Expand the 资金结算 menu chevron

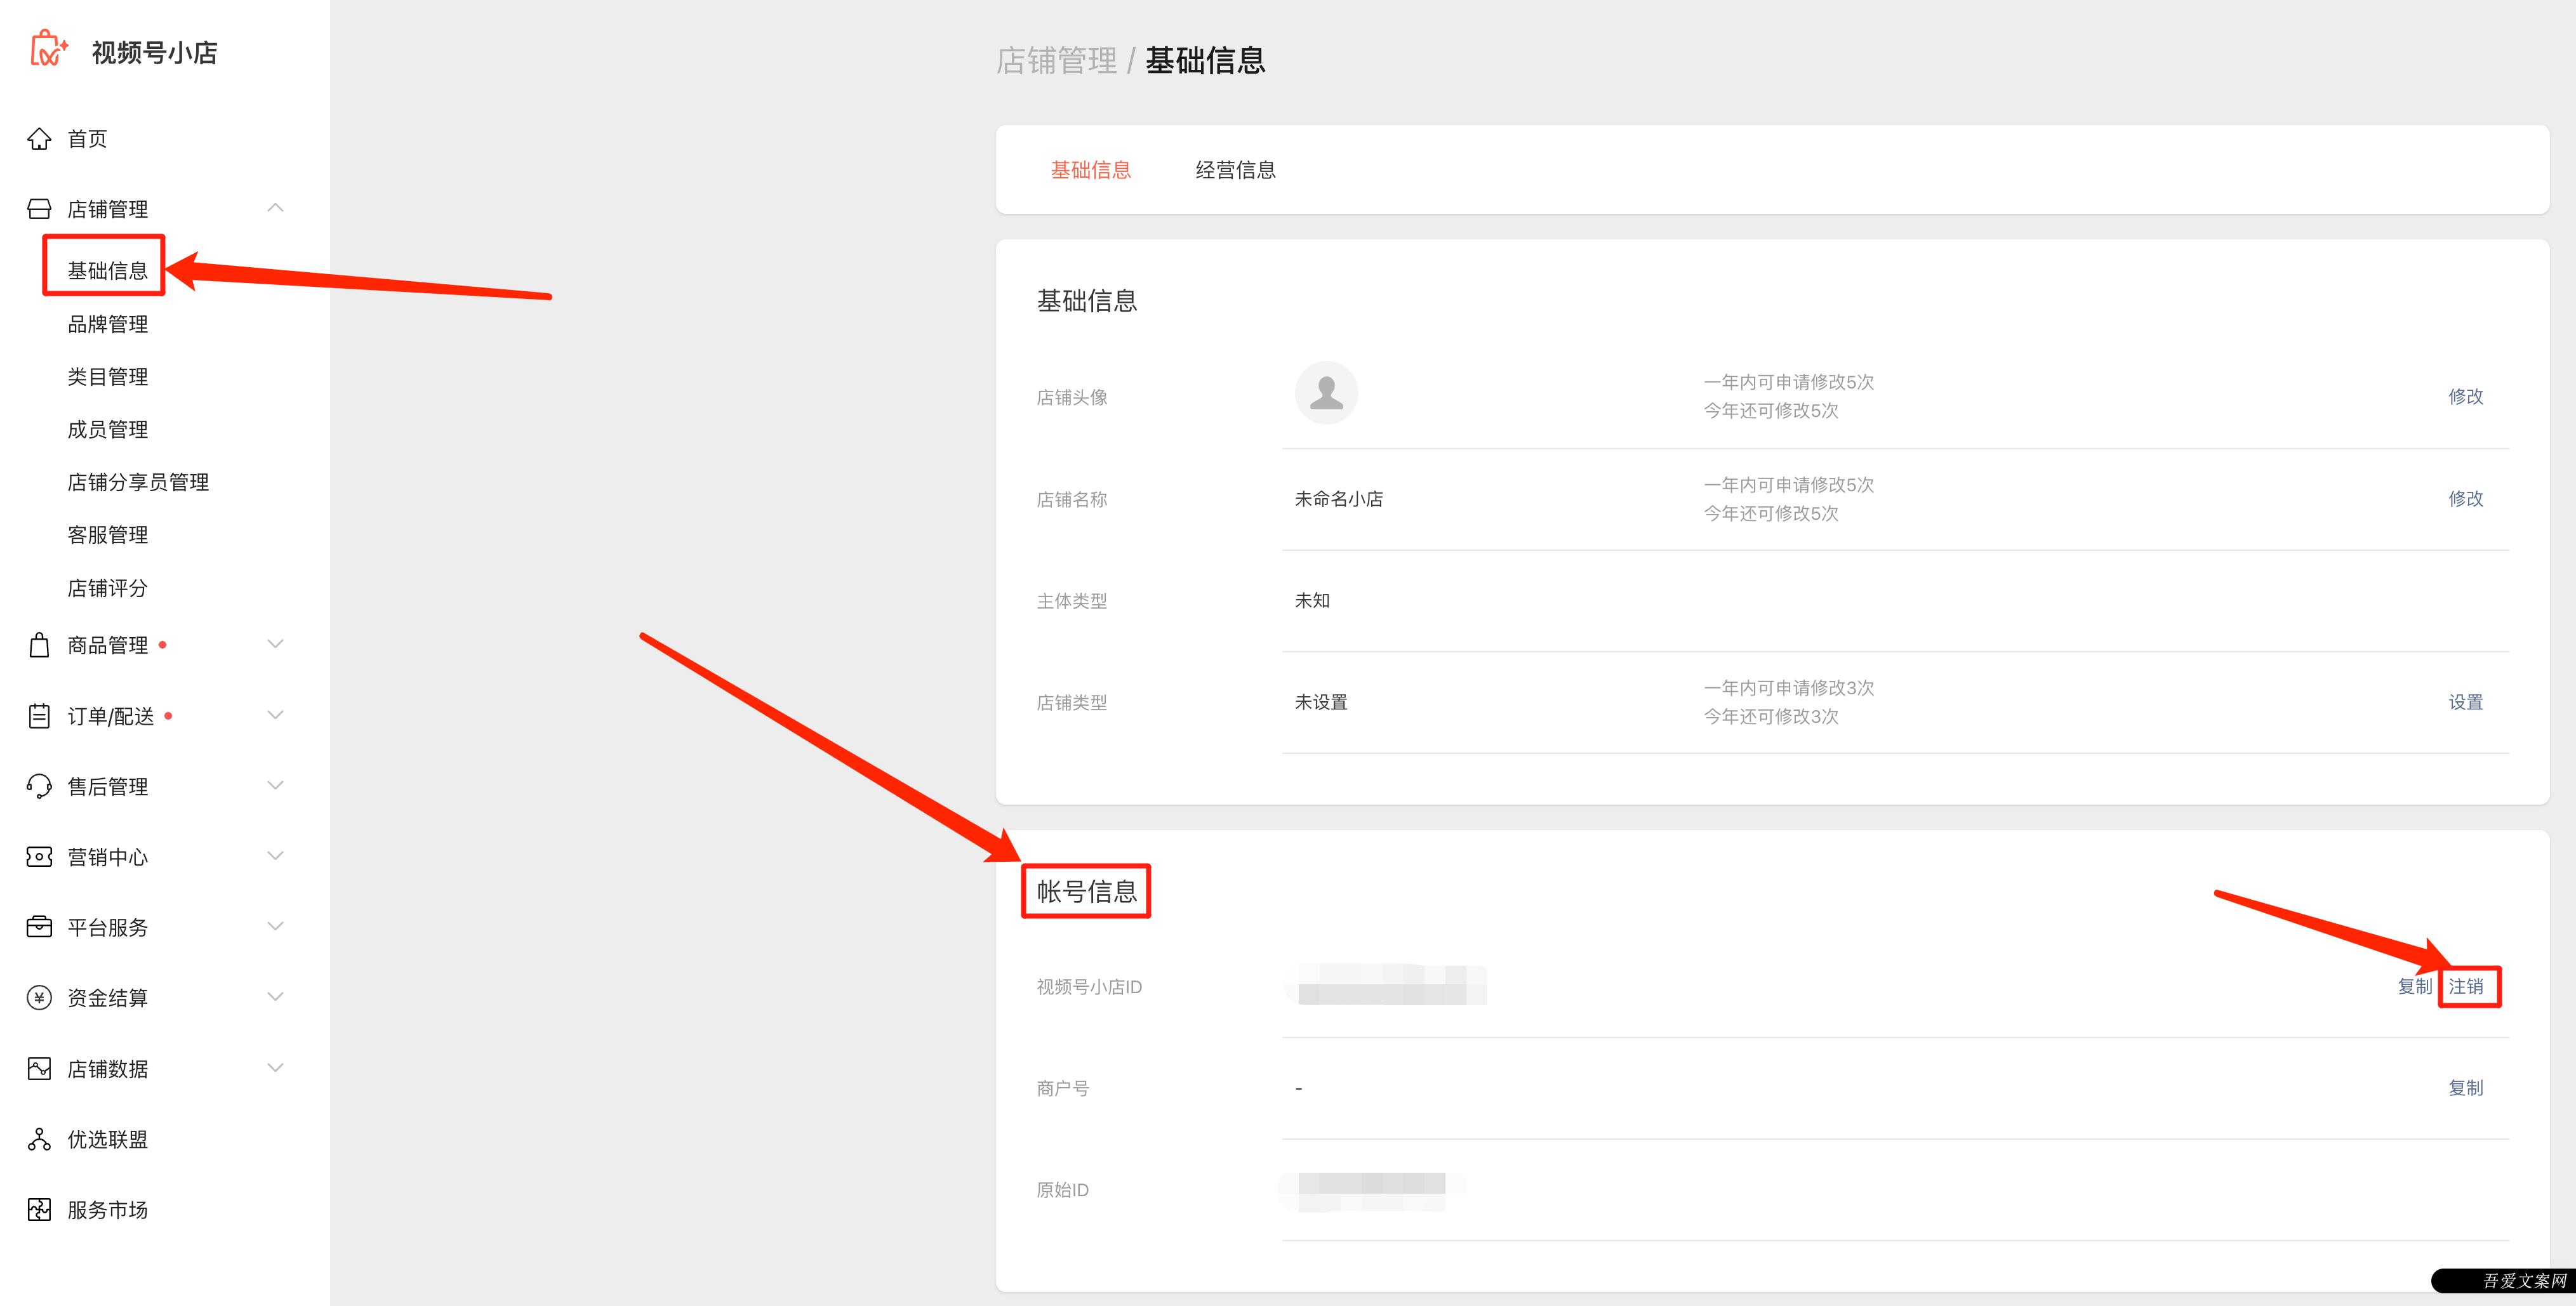(x=275, y=997)
